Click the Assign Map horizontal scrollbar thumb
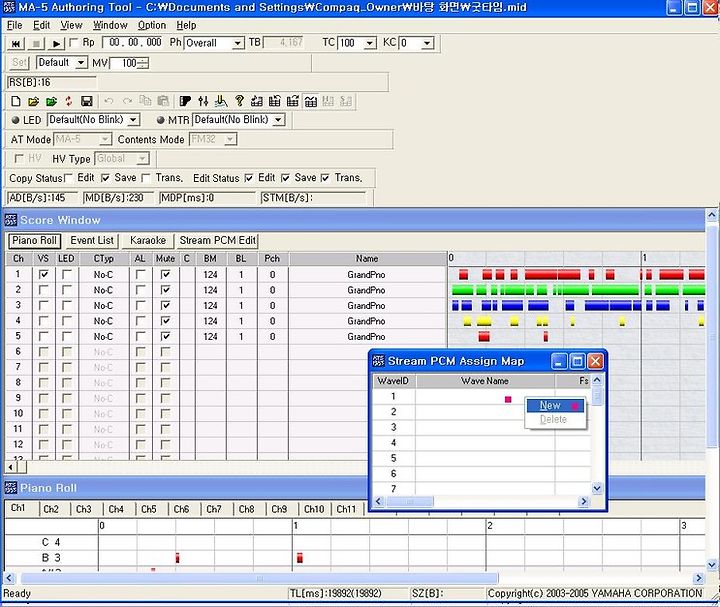720x607 pixels. [410, 501]
